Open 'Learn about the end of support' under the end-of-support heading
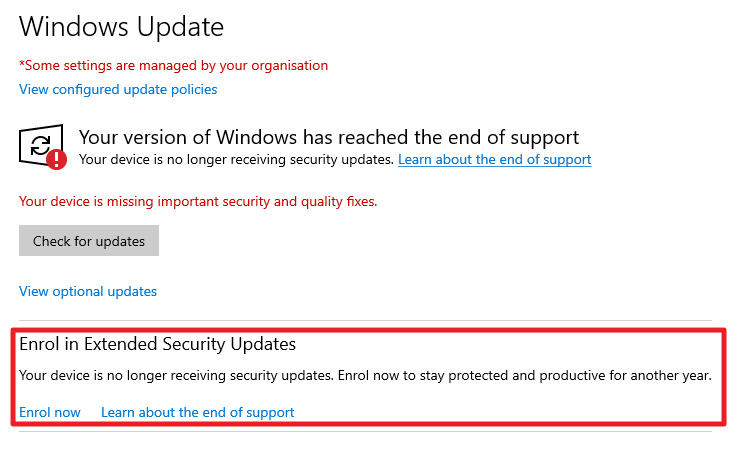 pos(494,160)
